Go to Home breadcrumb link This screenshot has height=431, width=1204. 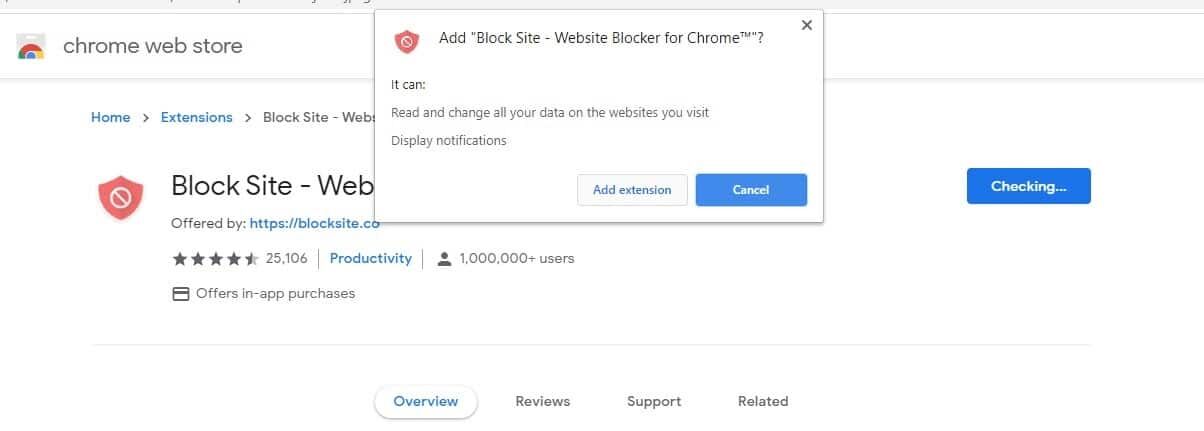click(x=110, y=117)
